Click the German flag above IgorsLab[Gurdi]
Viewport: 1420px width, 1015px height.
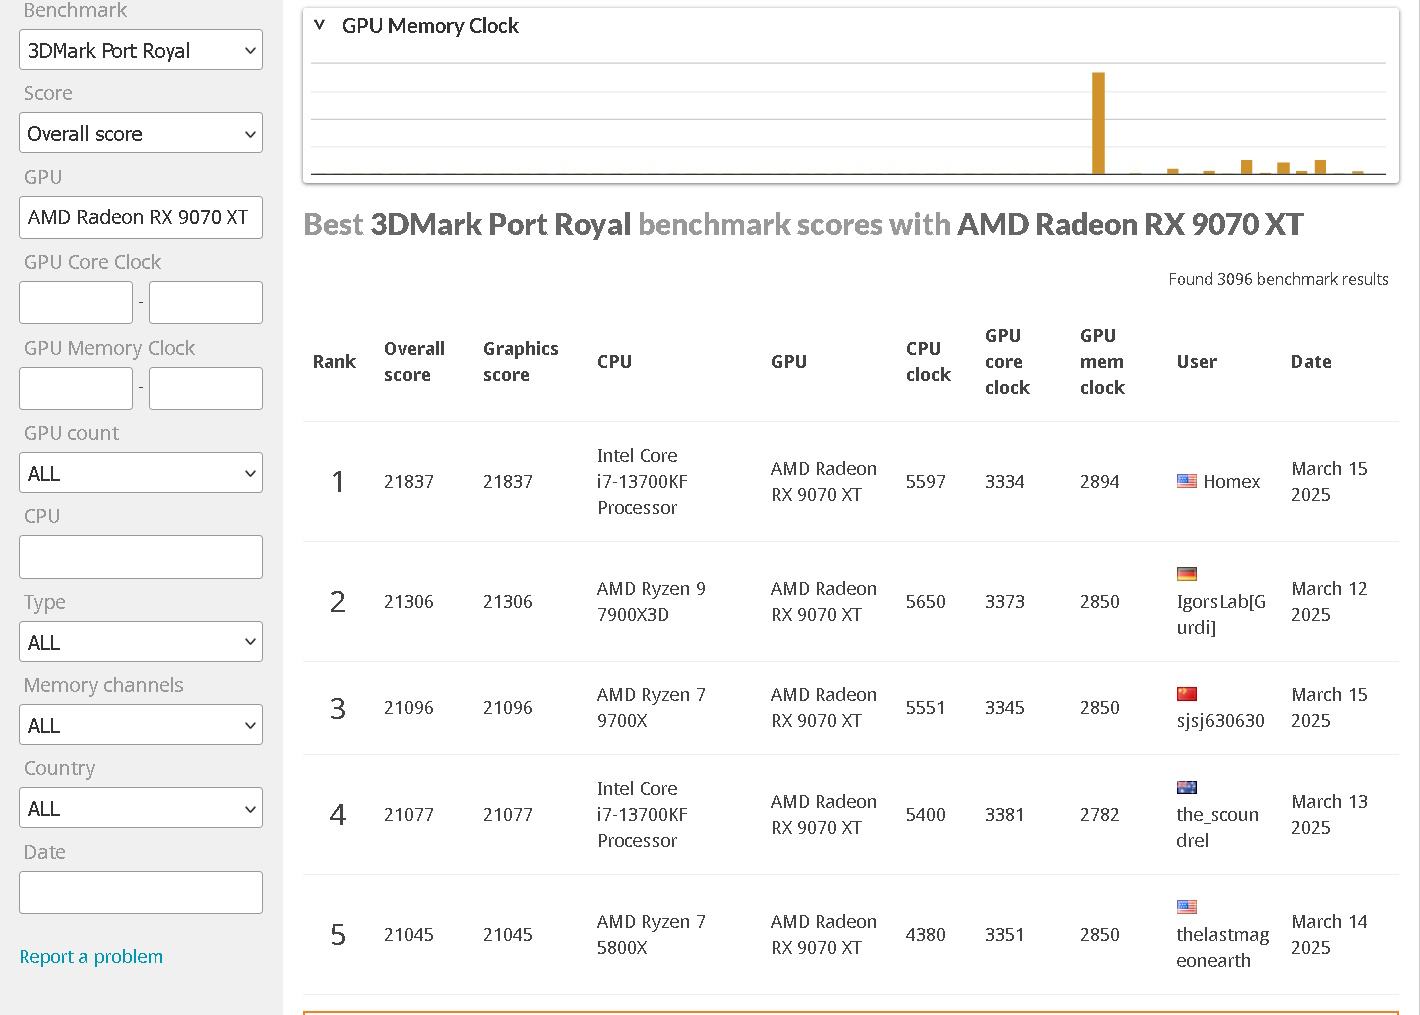(x=1187, y=574)
